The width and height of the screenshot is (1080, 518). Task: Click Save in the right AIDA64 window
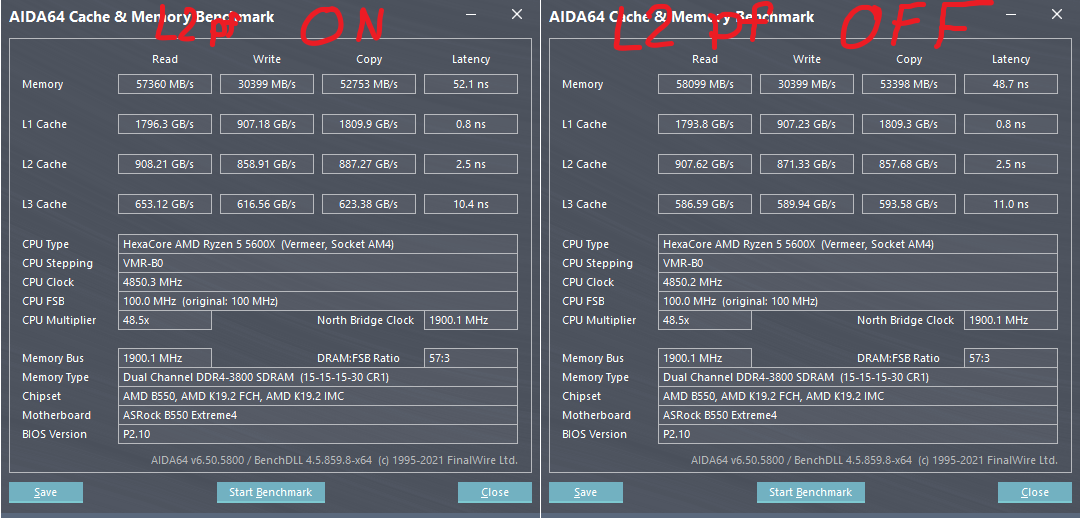(x=586, y=492)
